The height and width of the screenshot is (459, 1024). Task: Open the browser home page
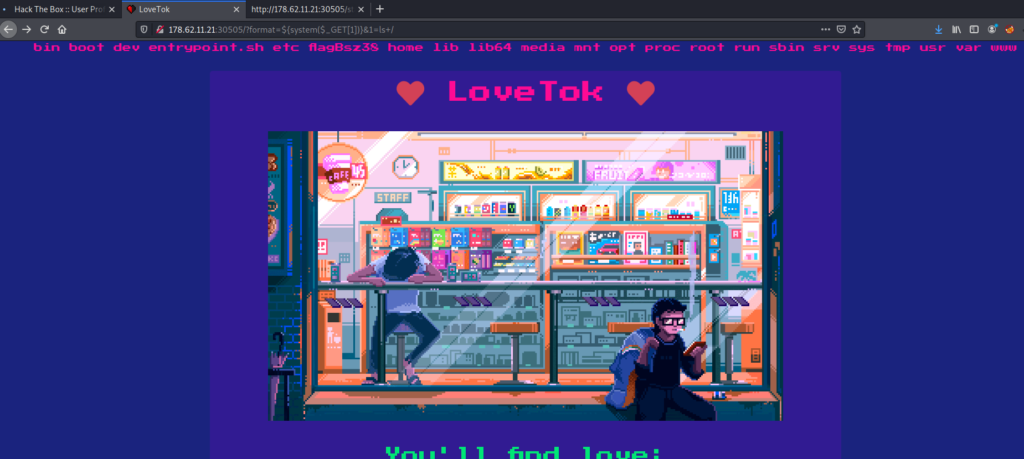(62, 29)
